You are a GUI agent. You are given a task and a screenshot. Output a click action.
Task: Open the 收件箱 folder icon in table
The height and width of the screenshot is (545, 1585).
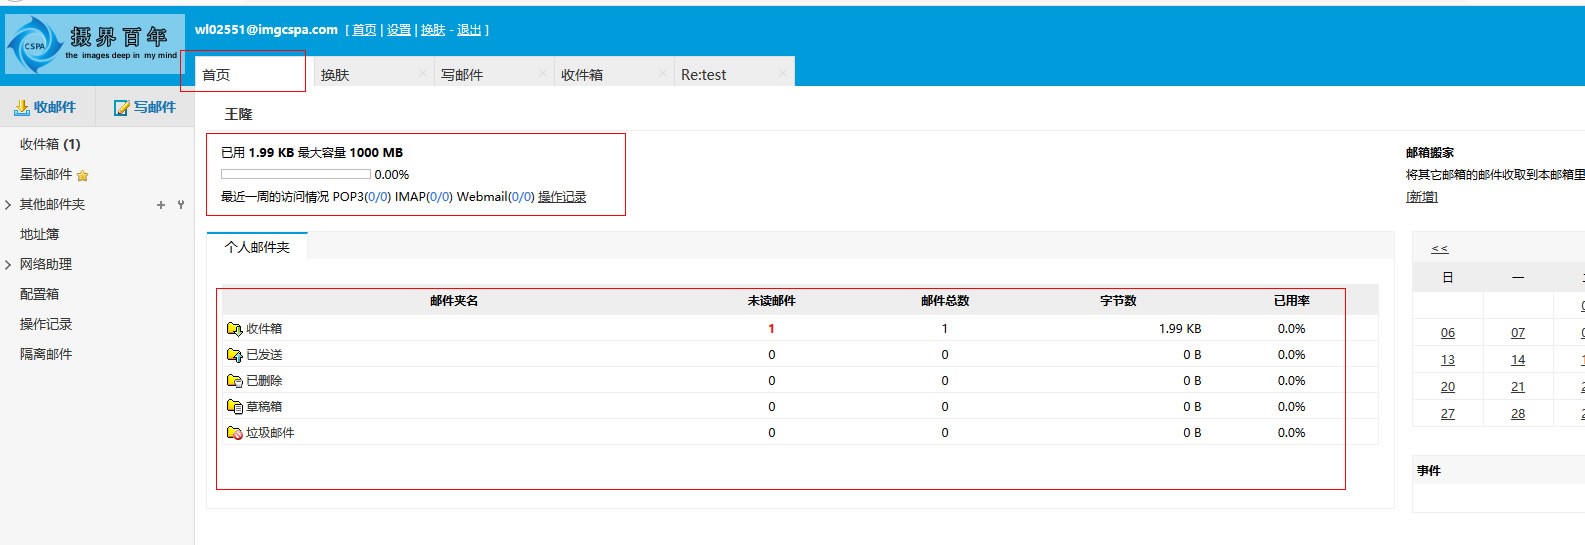pyautogui.click(x=234, y=329)
